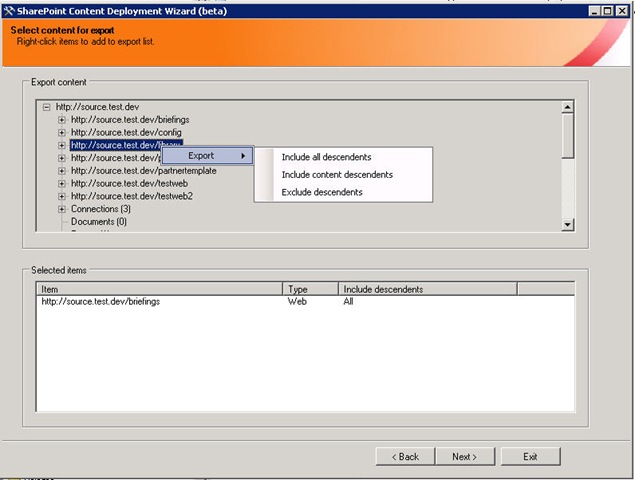
Task: Click the Export submenu arrow
Action: pos(243,156)
